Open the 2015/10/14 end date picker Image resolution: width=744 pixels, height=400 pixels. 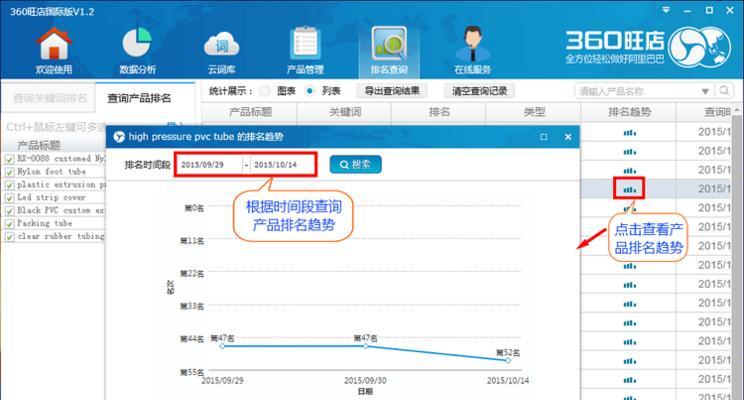pos(282,165)
